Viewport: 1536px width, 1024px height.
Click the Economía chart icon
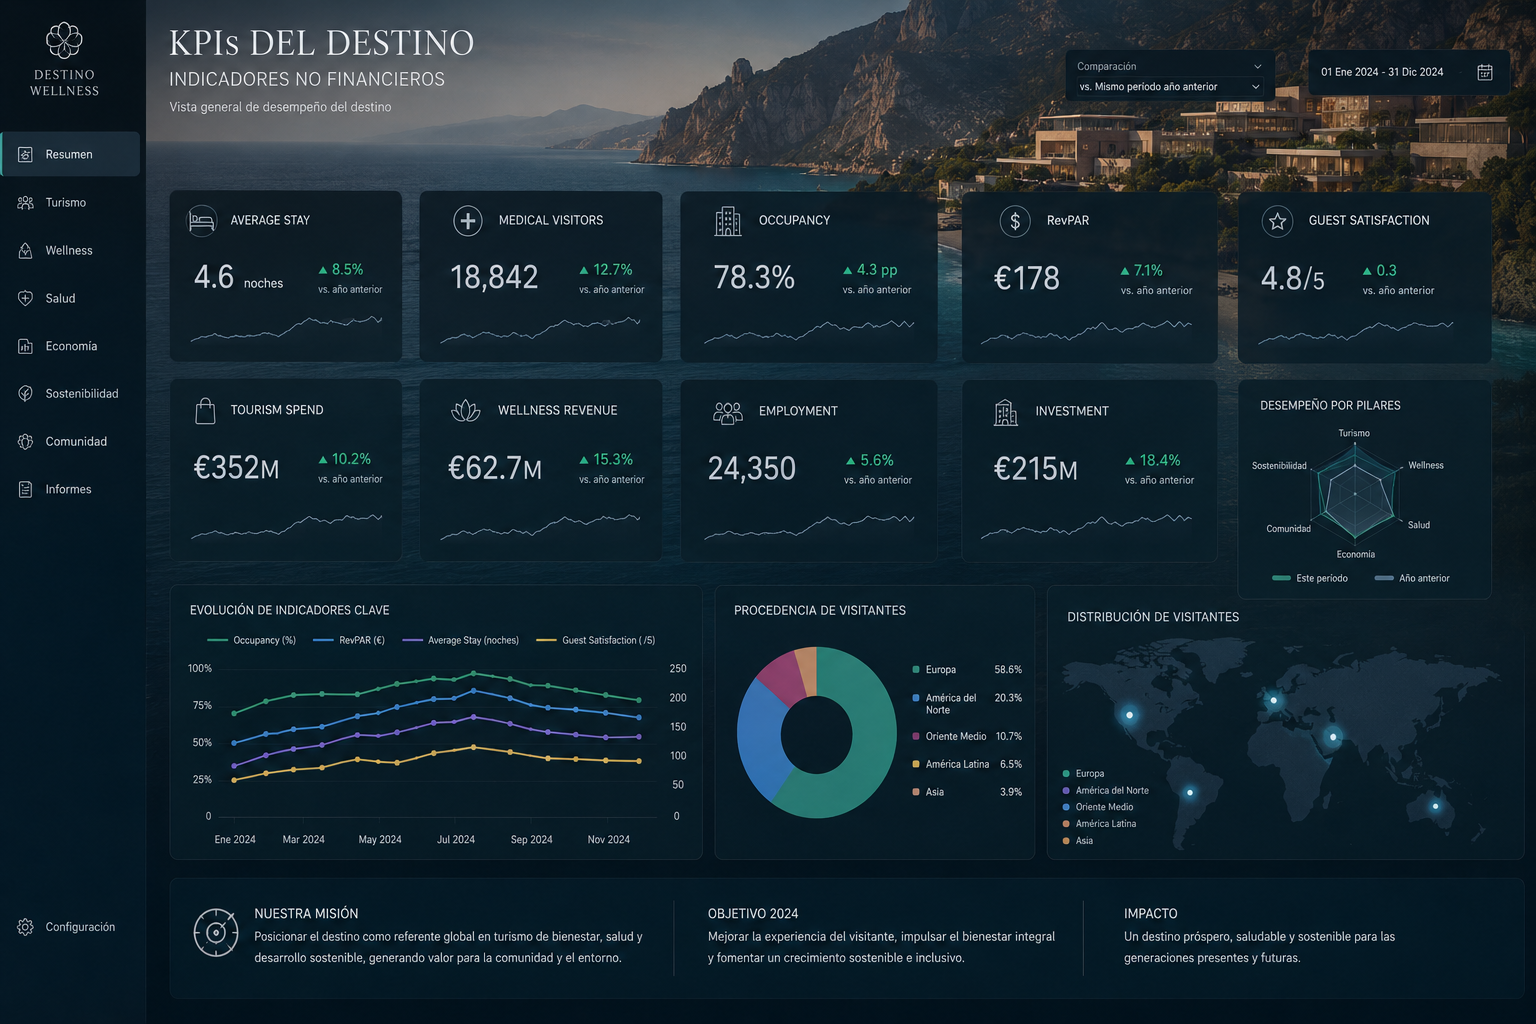pyautogui.click(x=26, y=346)
